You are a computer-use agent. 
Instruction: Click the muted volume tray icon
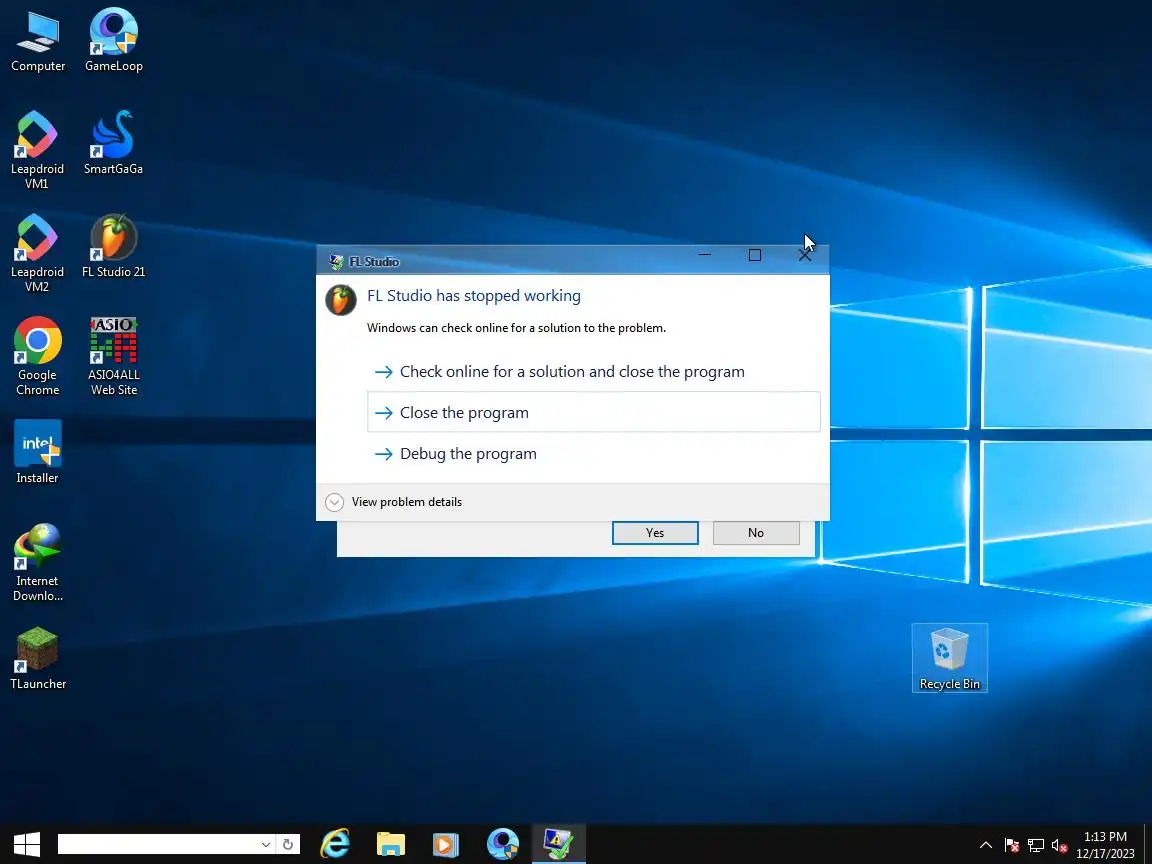(1059, 846)
